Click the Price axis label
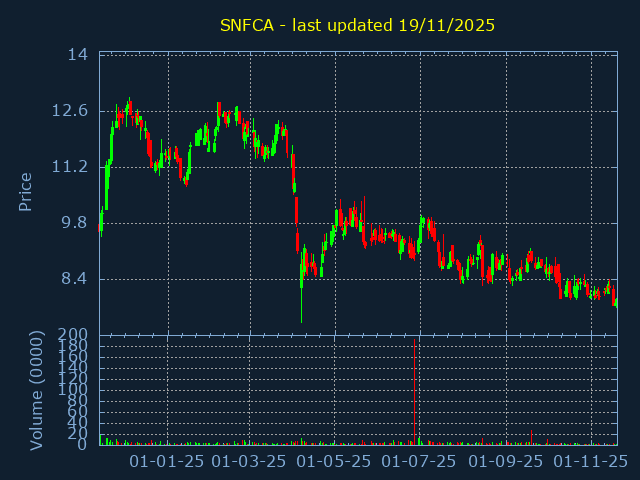 [26, 192]
